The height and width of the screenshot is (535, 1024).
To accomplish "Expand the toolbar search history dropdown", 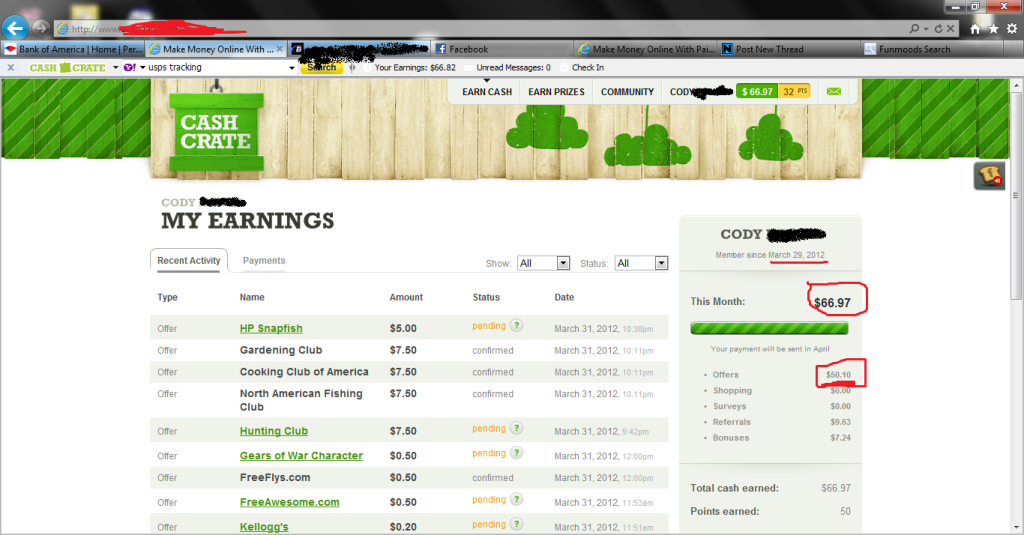I will tap(291, 67).
